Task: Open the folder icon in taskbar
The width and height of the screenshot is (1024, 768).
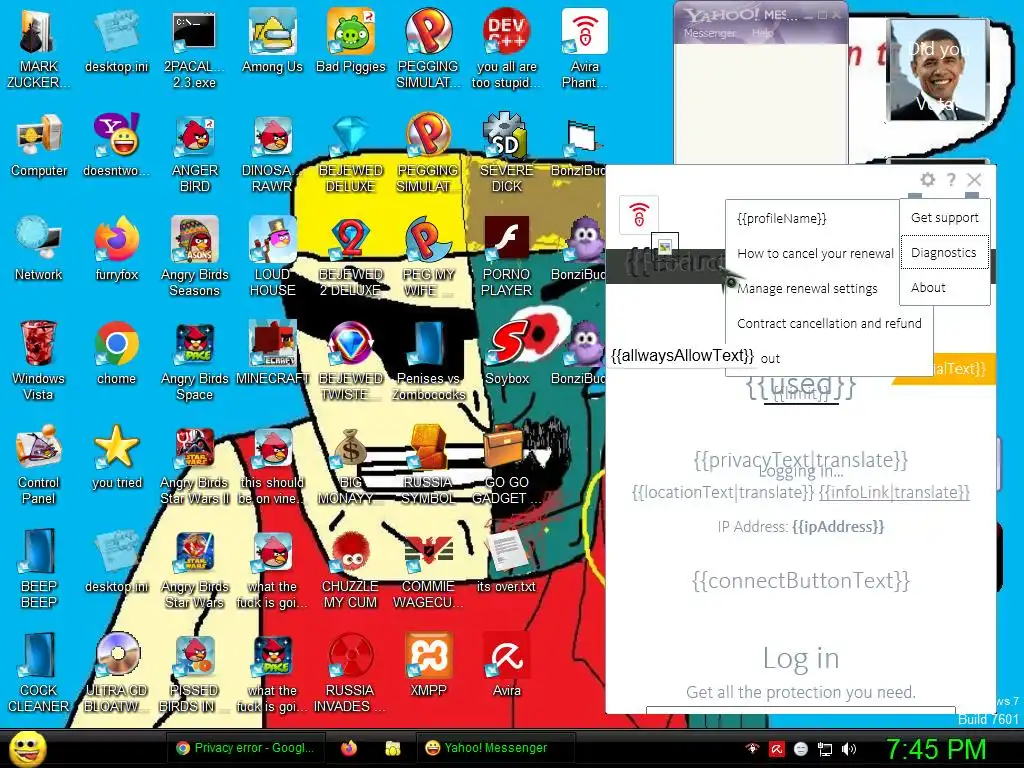Action: pos(392,748)
